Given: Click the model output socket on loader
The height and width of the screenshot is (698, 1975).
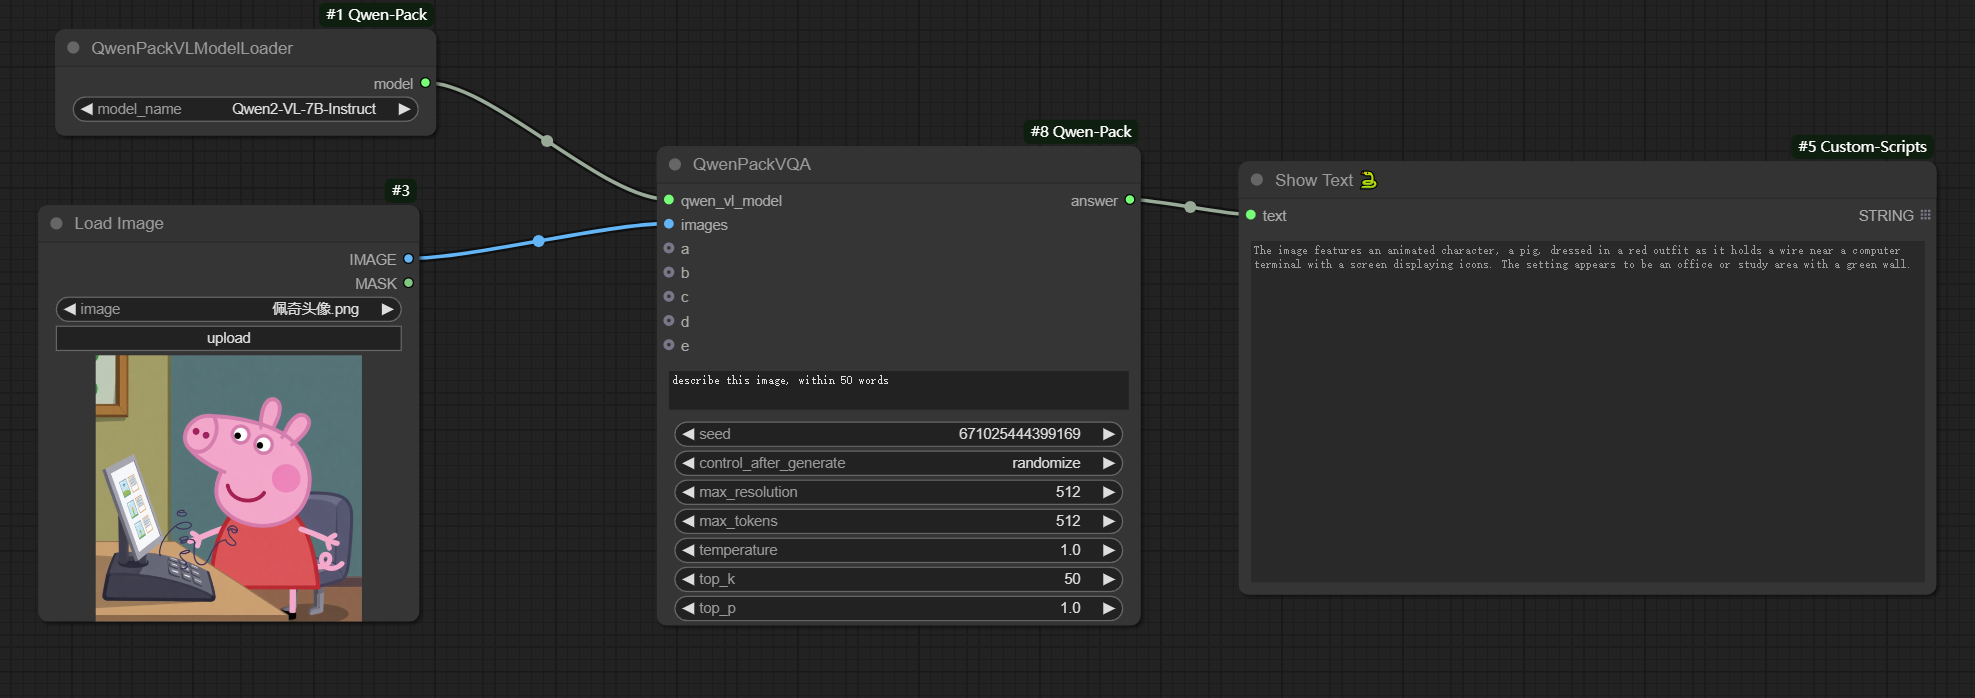Looking at the screenshot, I should click(x=425, y=83).
